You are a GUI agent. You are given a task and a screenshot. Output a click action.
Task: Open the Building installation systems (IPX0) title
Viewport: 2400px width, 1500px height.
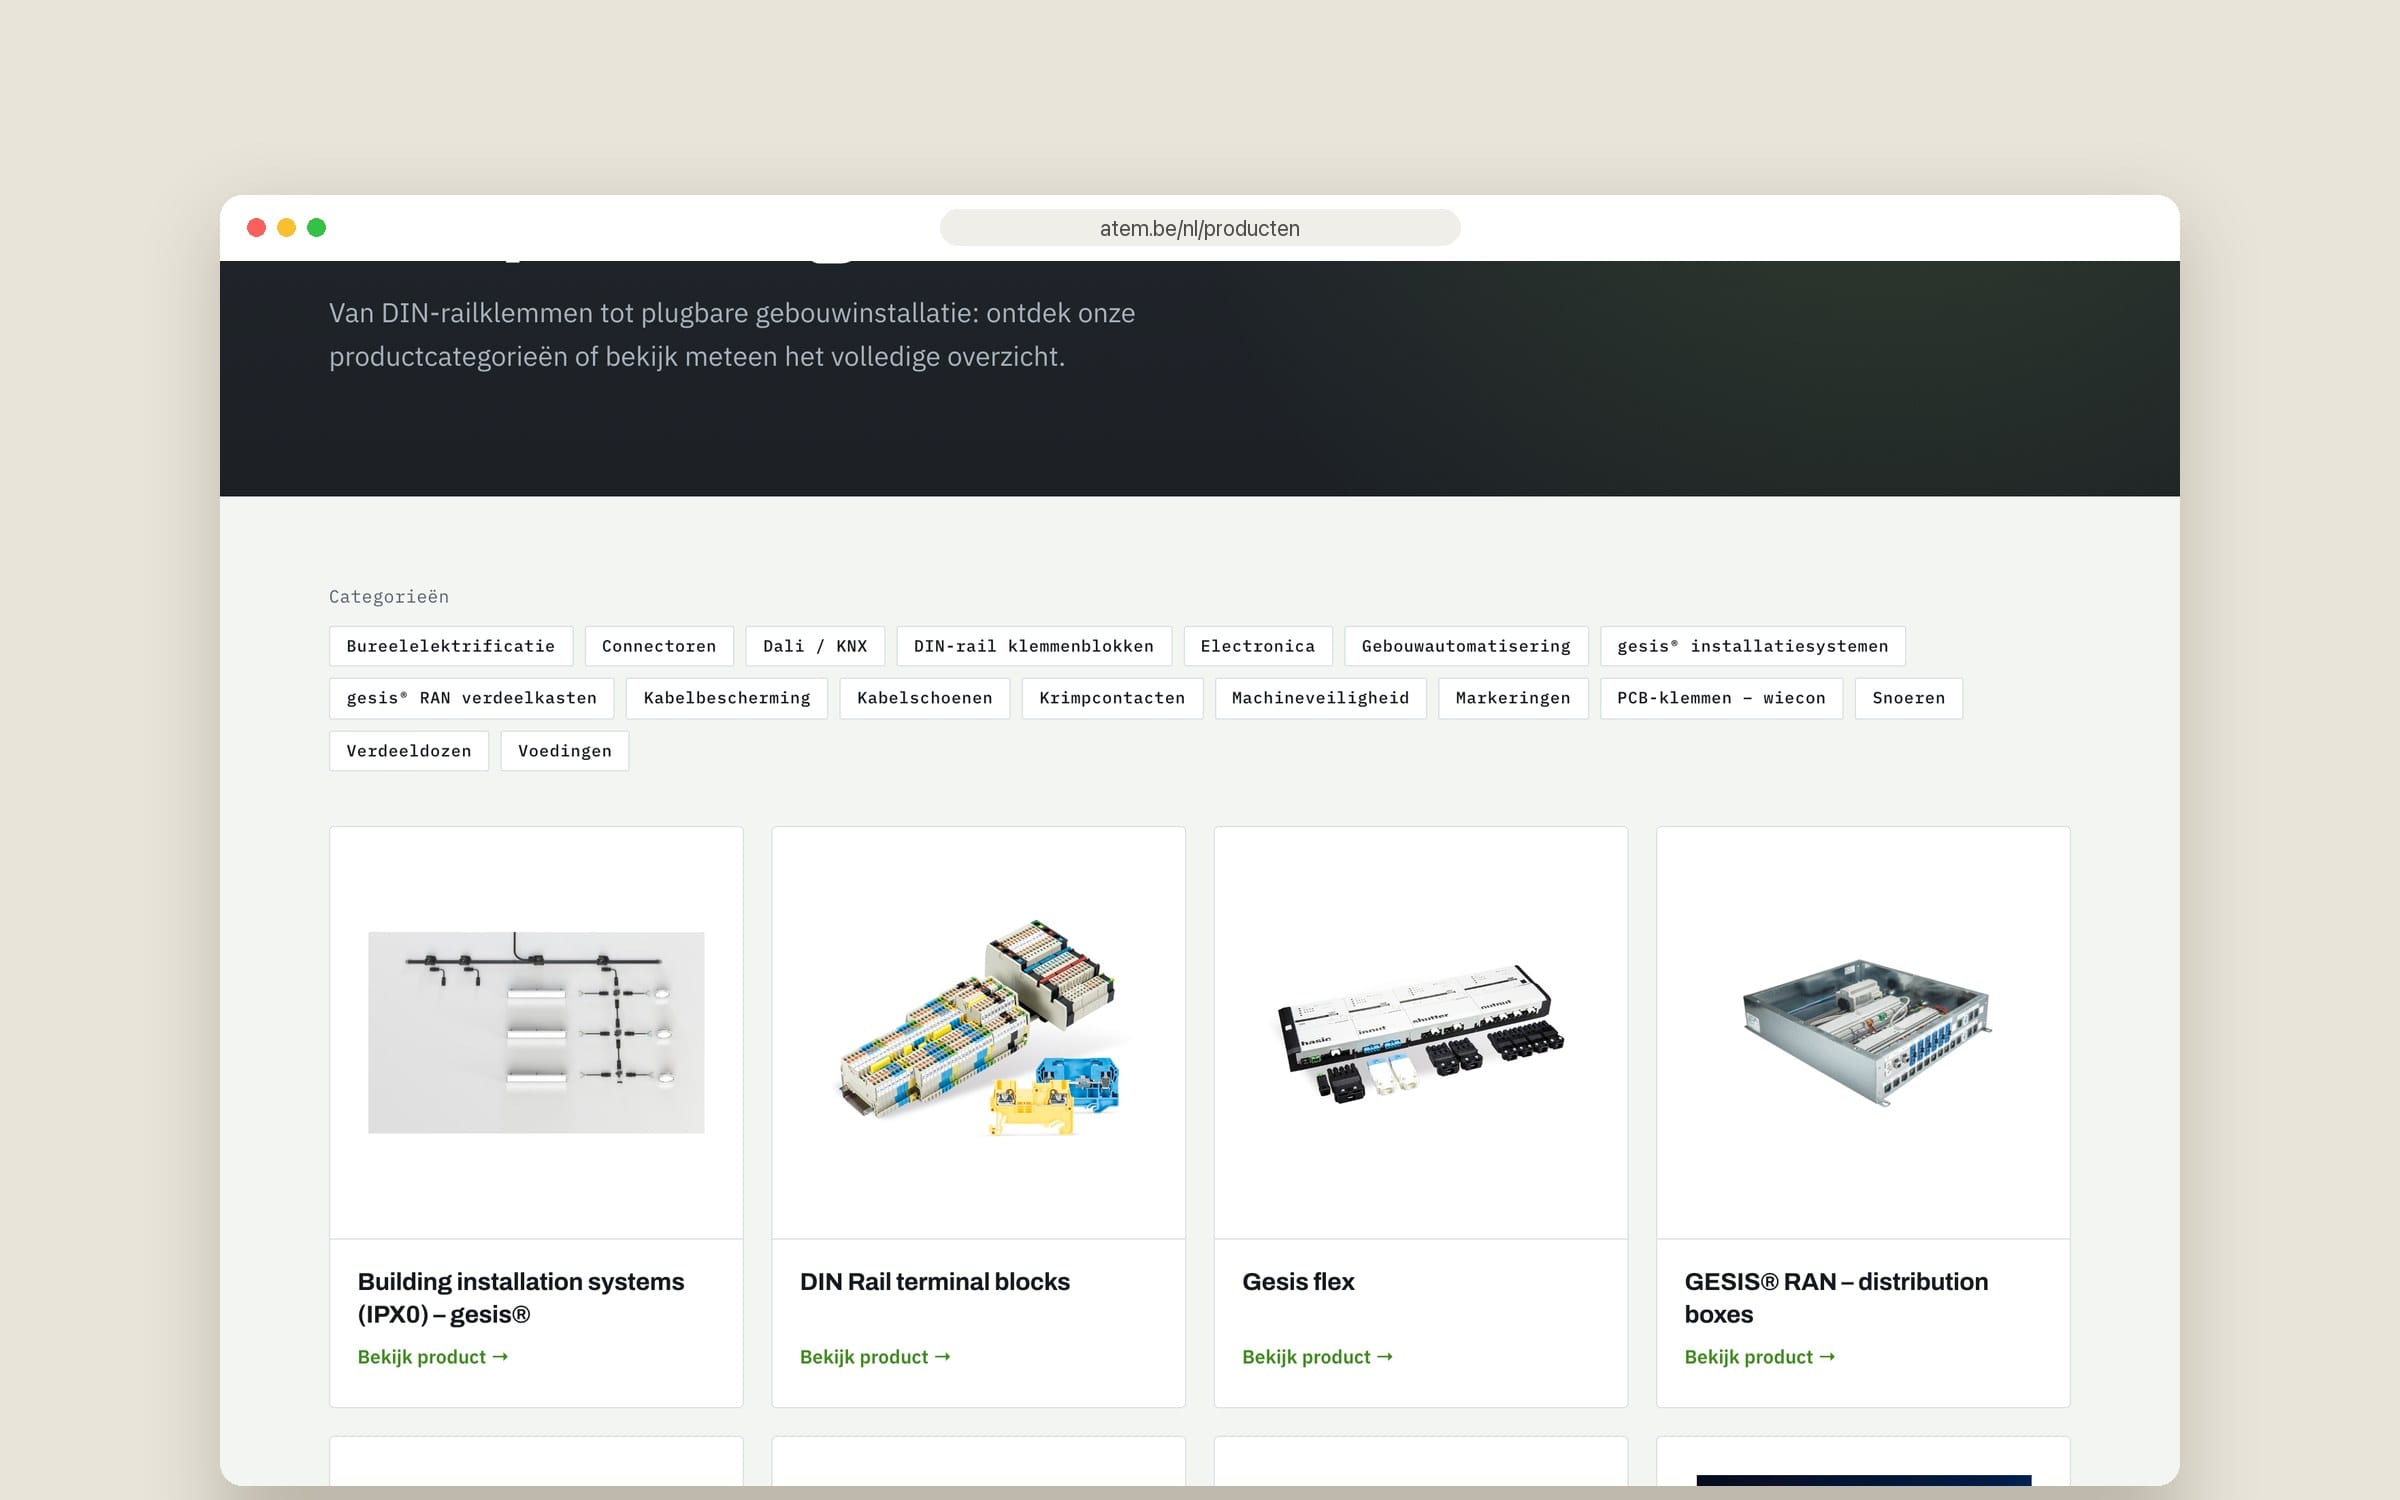521,1298
